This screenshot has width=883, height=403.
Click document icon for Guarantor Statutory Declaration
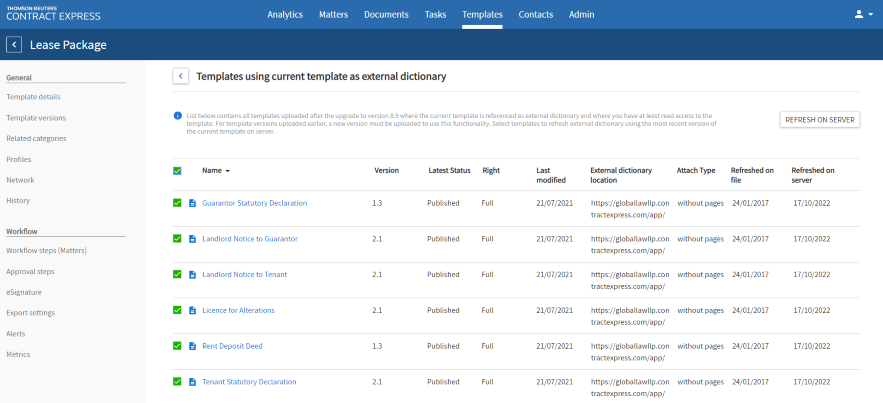(x=192, y=203)
